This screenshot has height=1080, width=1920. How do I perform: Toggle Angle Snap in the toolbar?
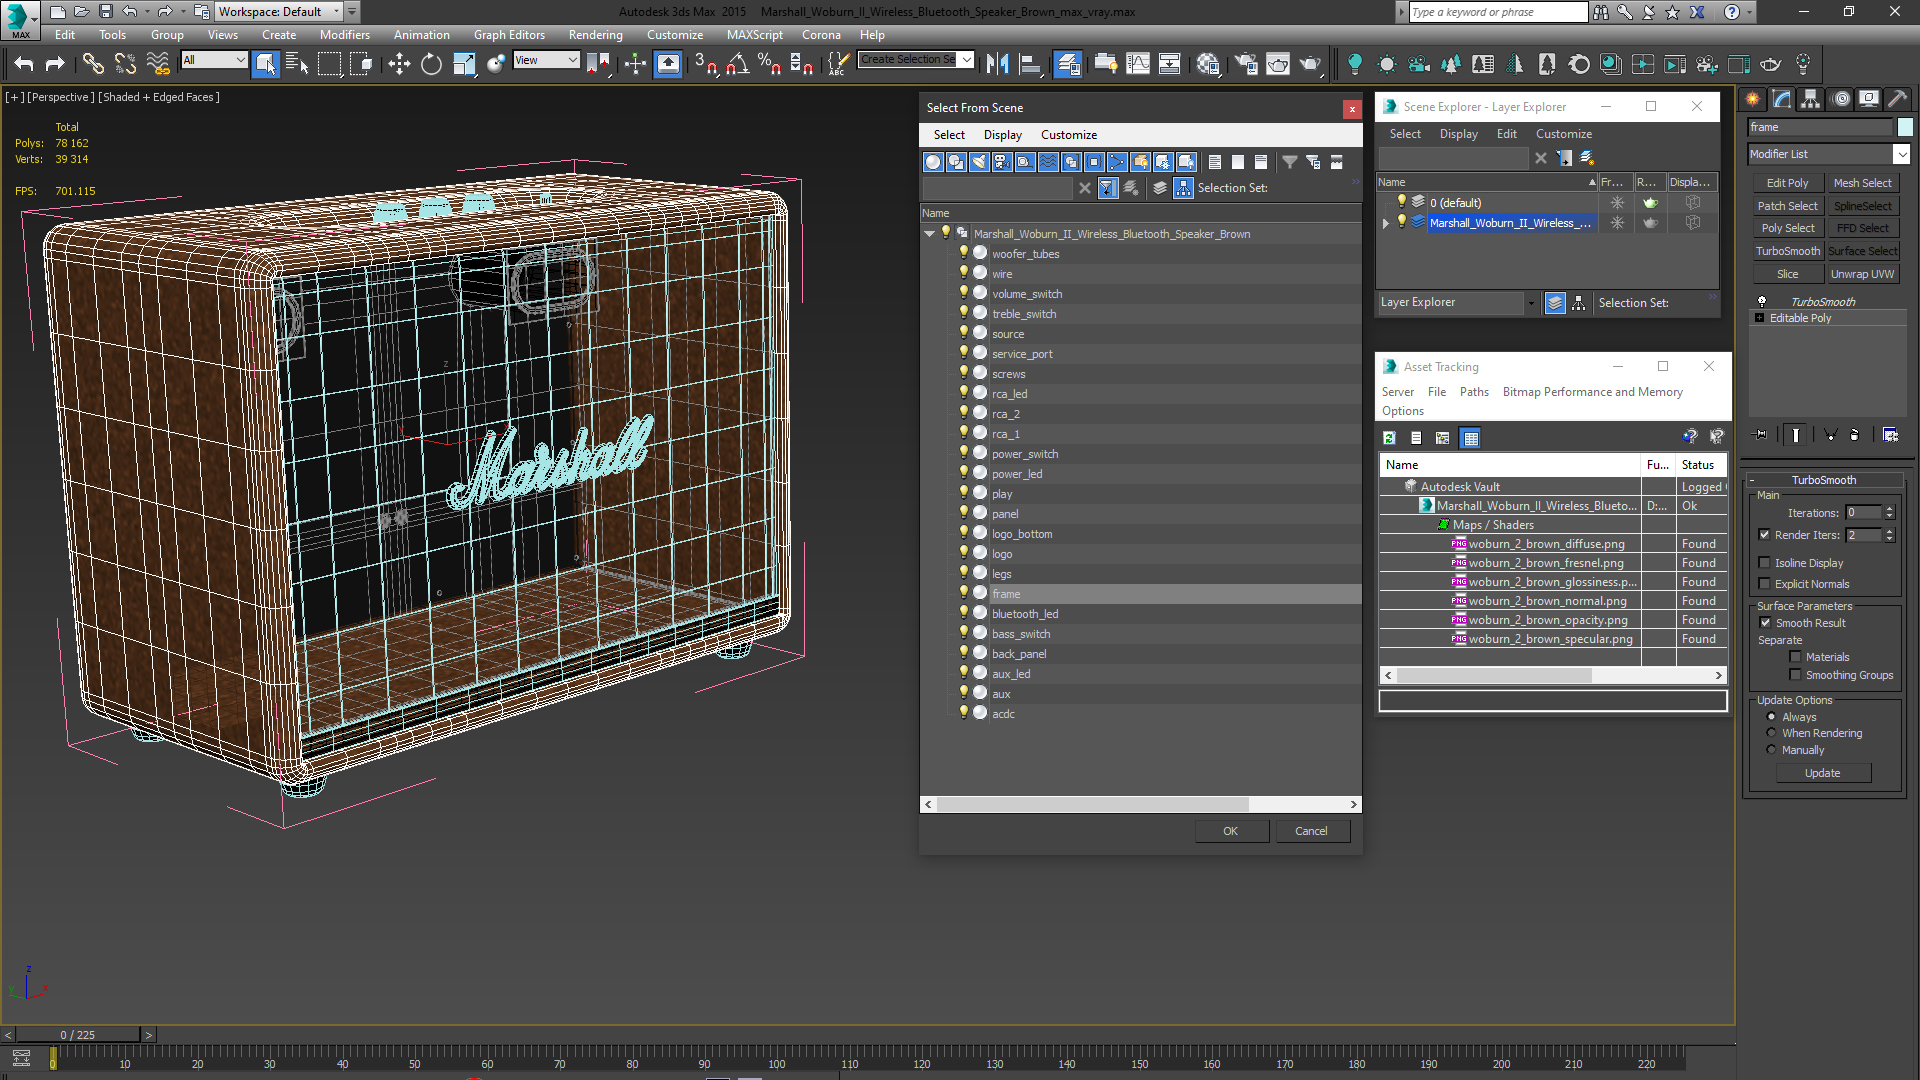coord(737,64)
